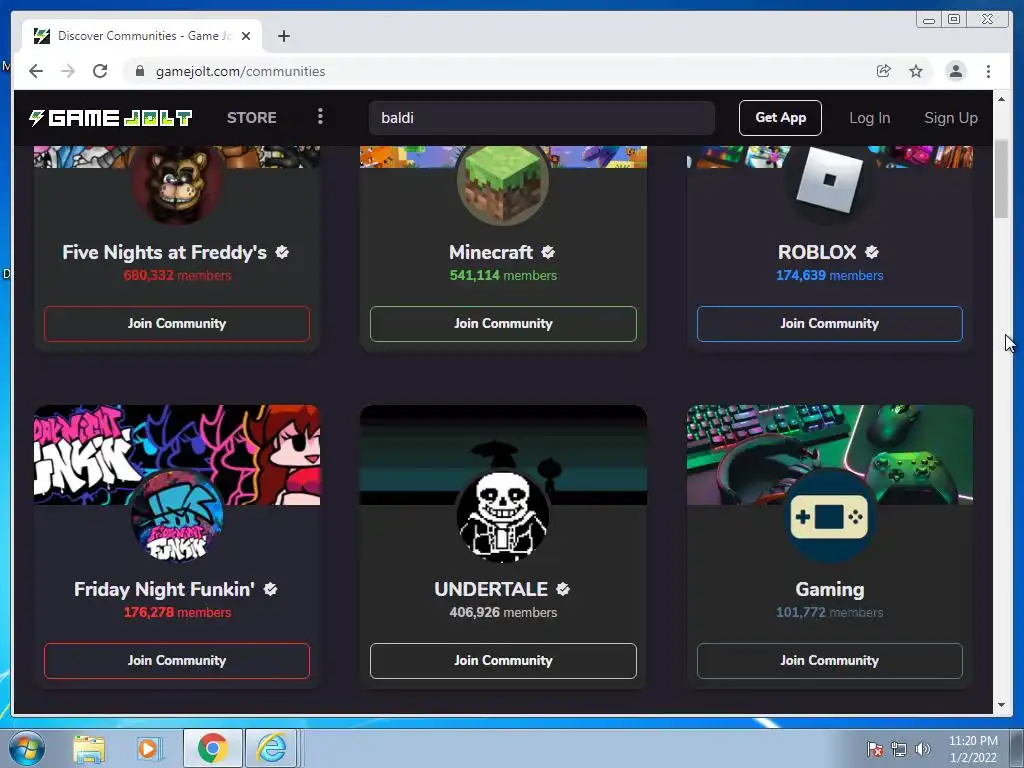Click the search field containing baldi
This screenshot has height=768, width=1024.
coord(541,118)
